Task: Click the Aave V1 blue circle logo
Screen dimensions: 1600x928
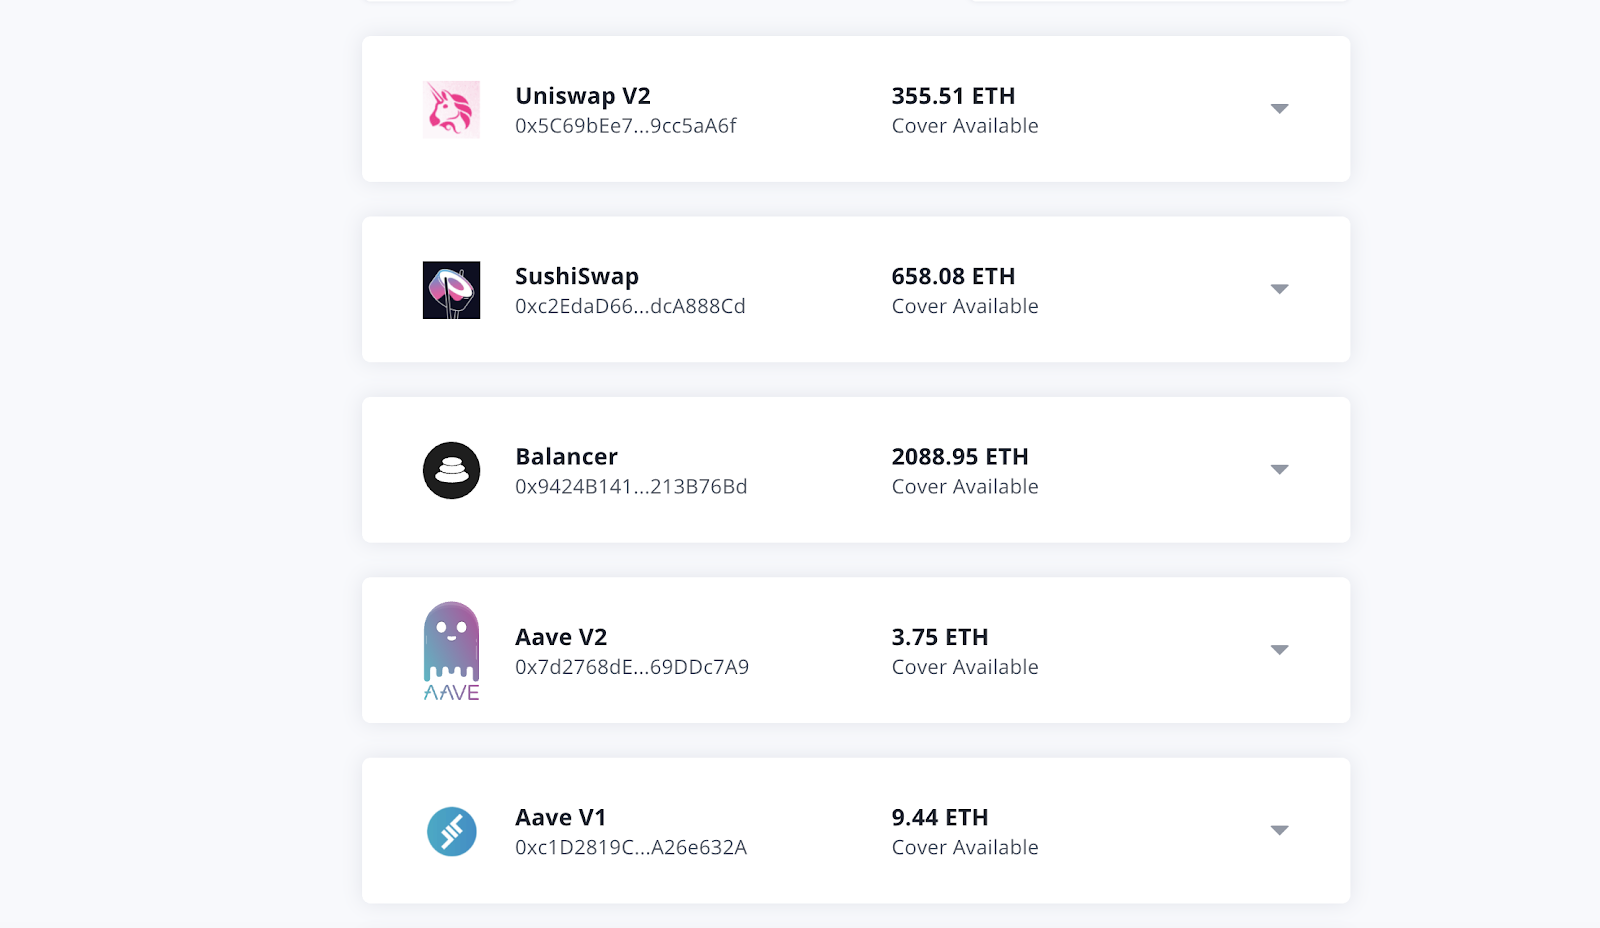Action: click(x=451, y=831)
